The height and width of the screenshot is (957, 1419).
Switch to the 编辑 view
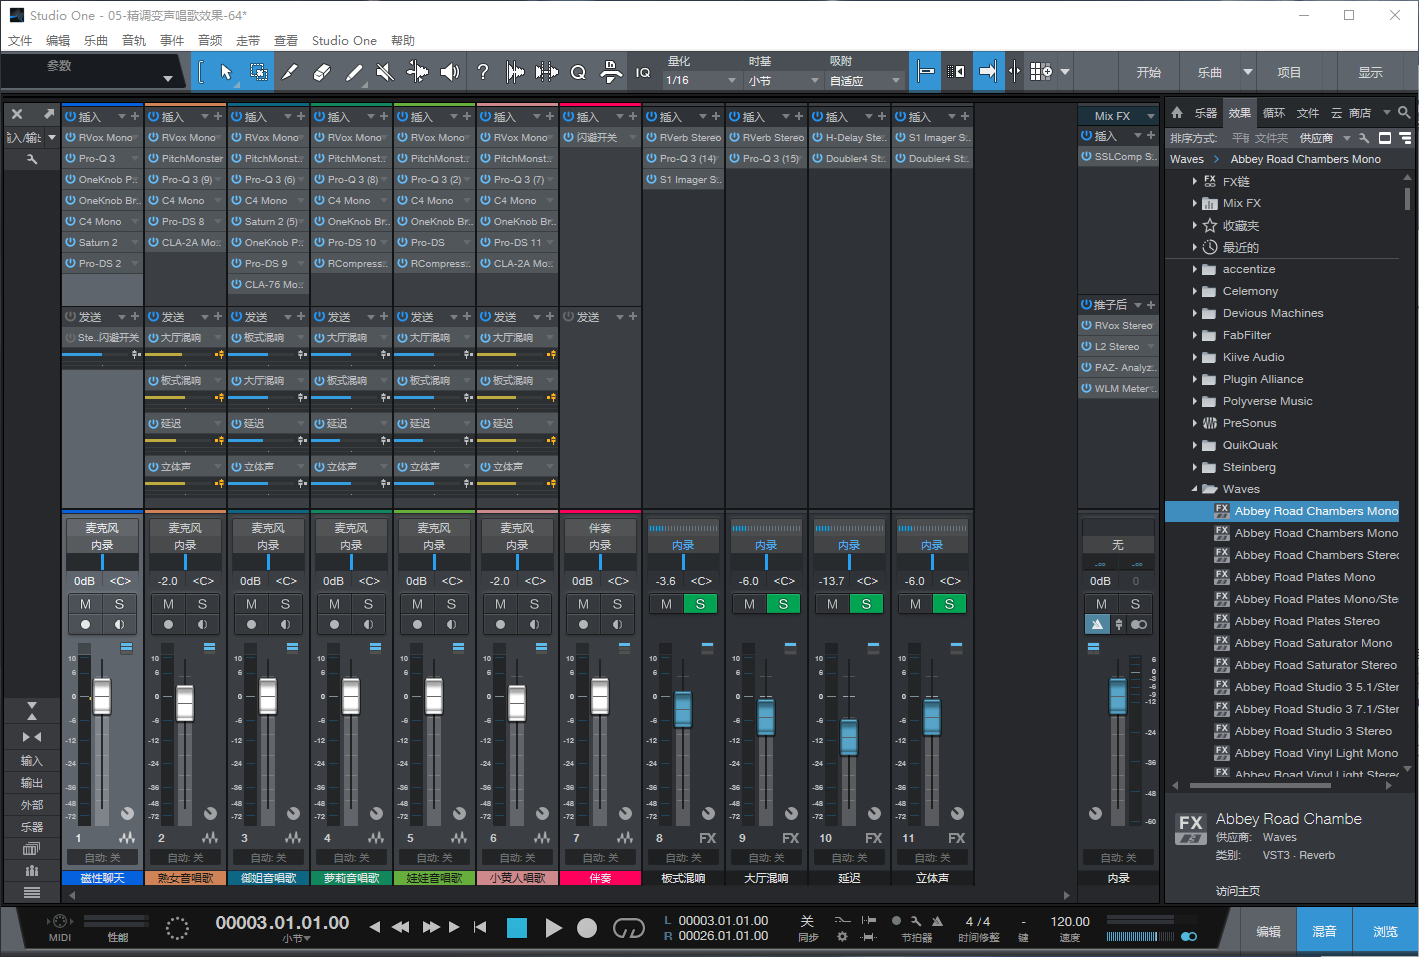pos(1268,930)
